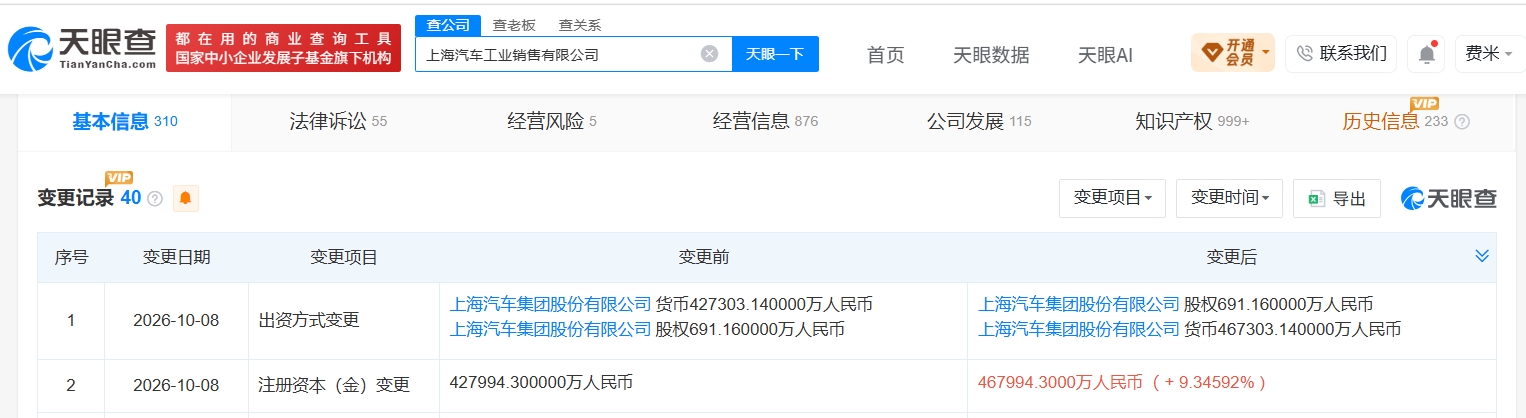Click date 2026-10-08 in row 1
This screenshot has height=418, width=1526.
[x=176, y=321]
